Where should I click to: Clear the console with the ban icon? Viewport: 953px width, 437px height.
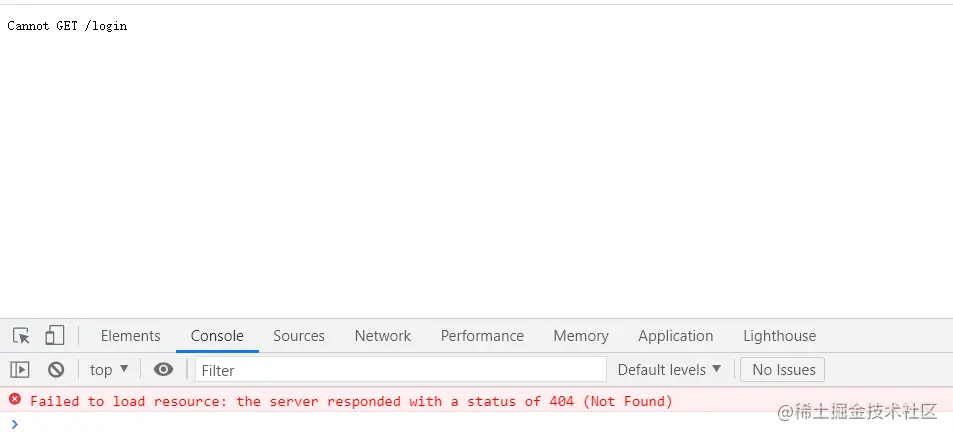[56, 370]
